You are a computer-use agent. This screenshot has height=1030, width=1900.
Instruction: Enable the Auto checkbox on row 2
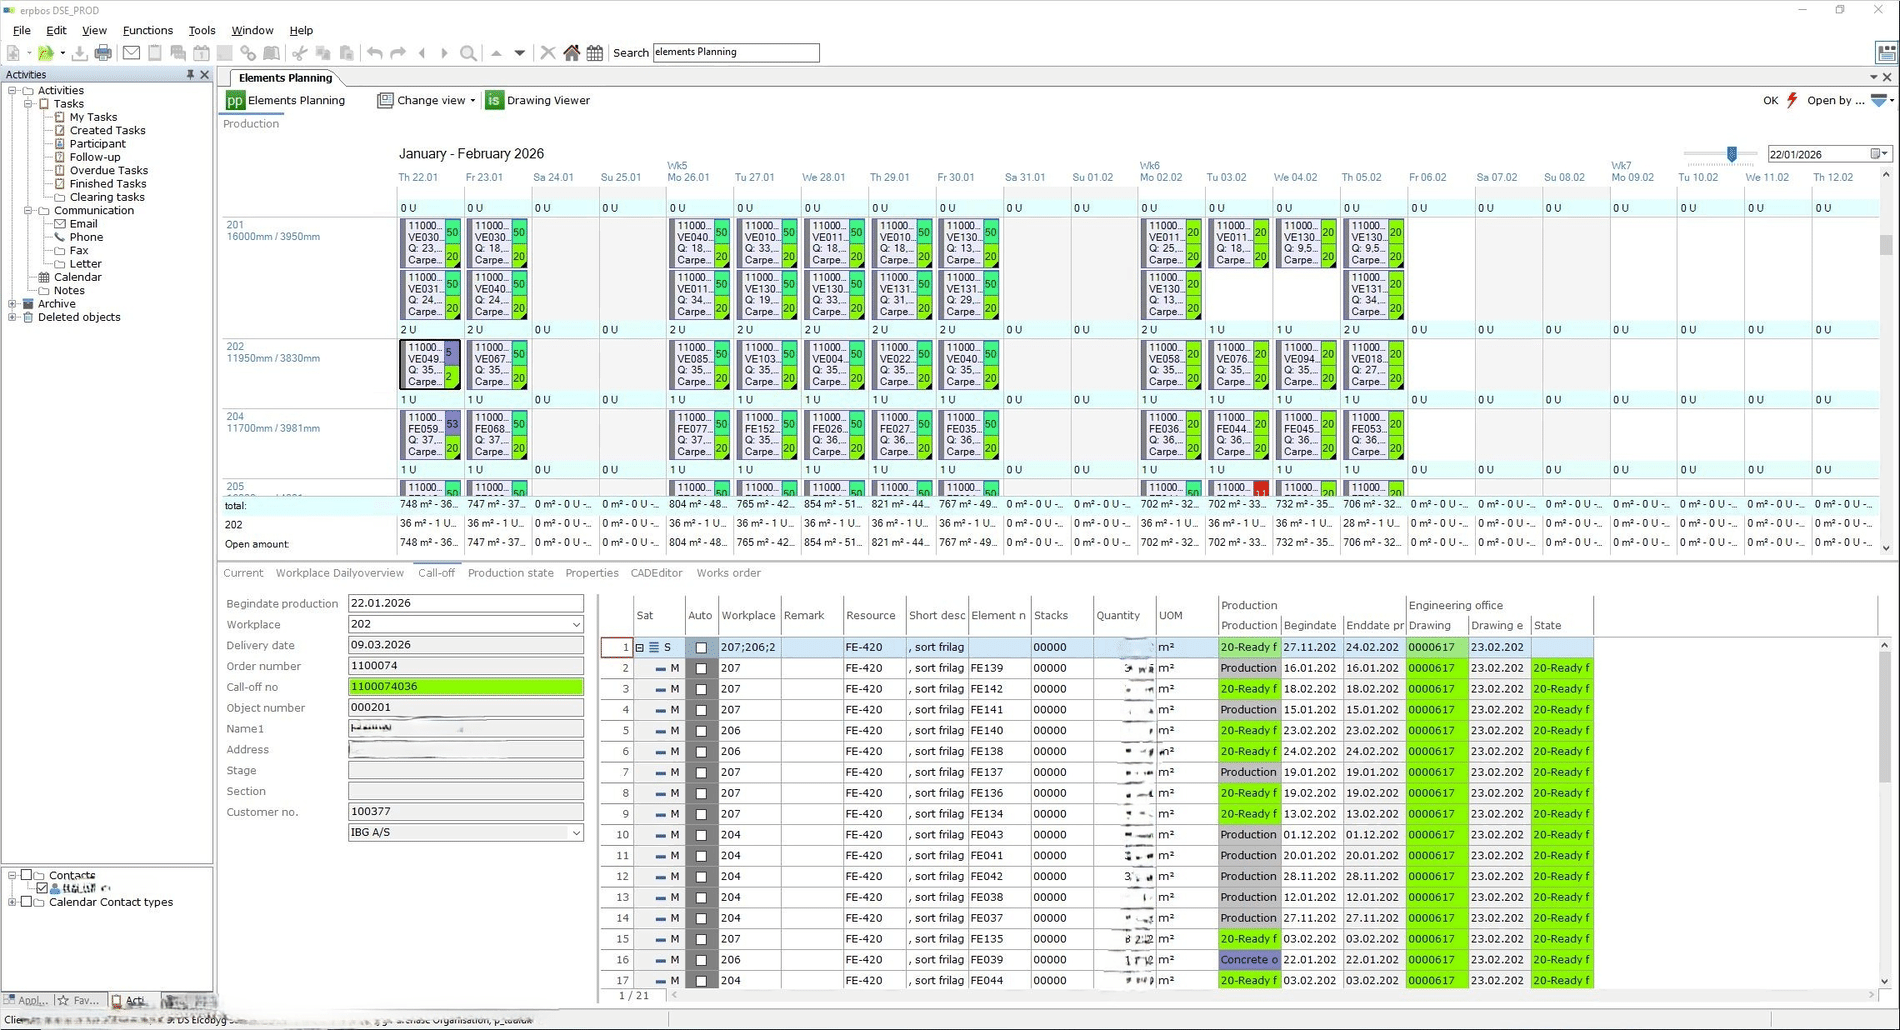click(x=701, y=668)
